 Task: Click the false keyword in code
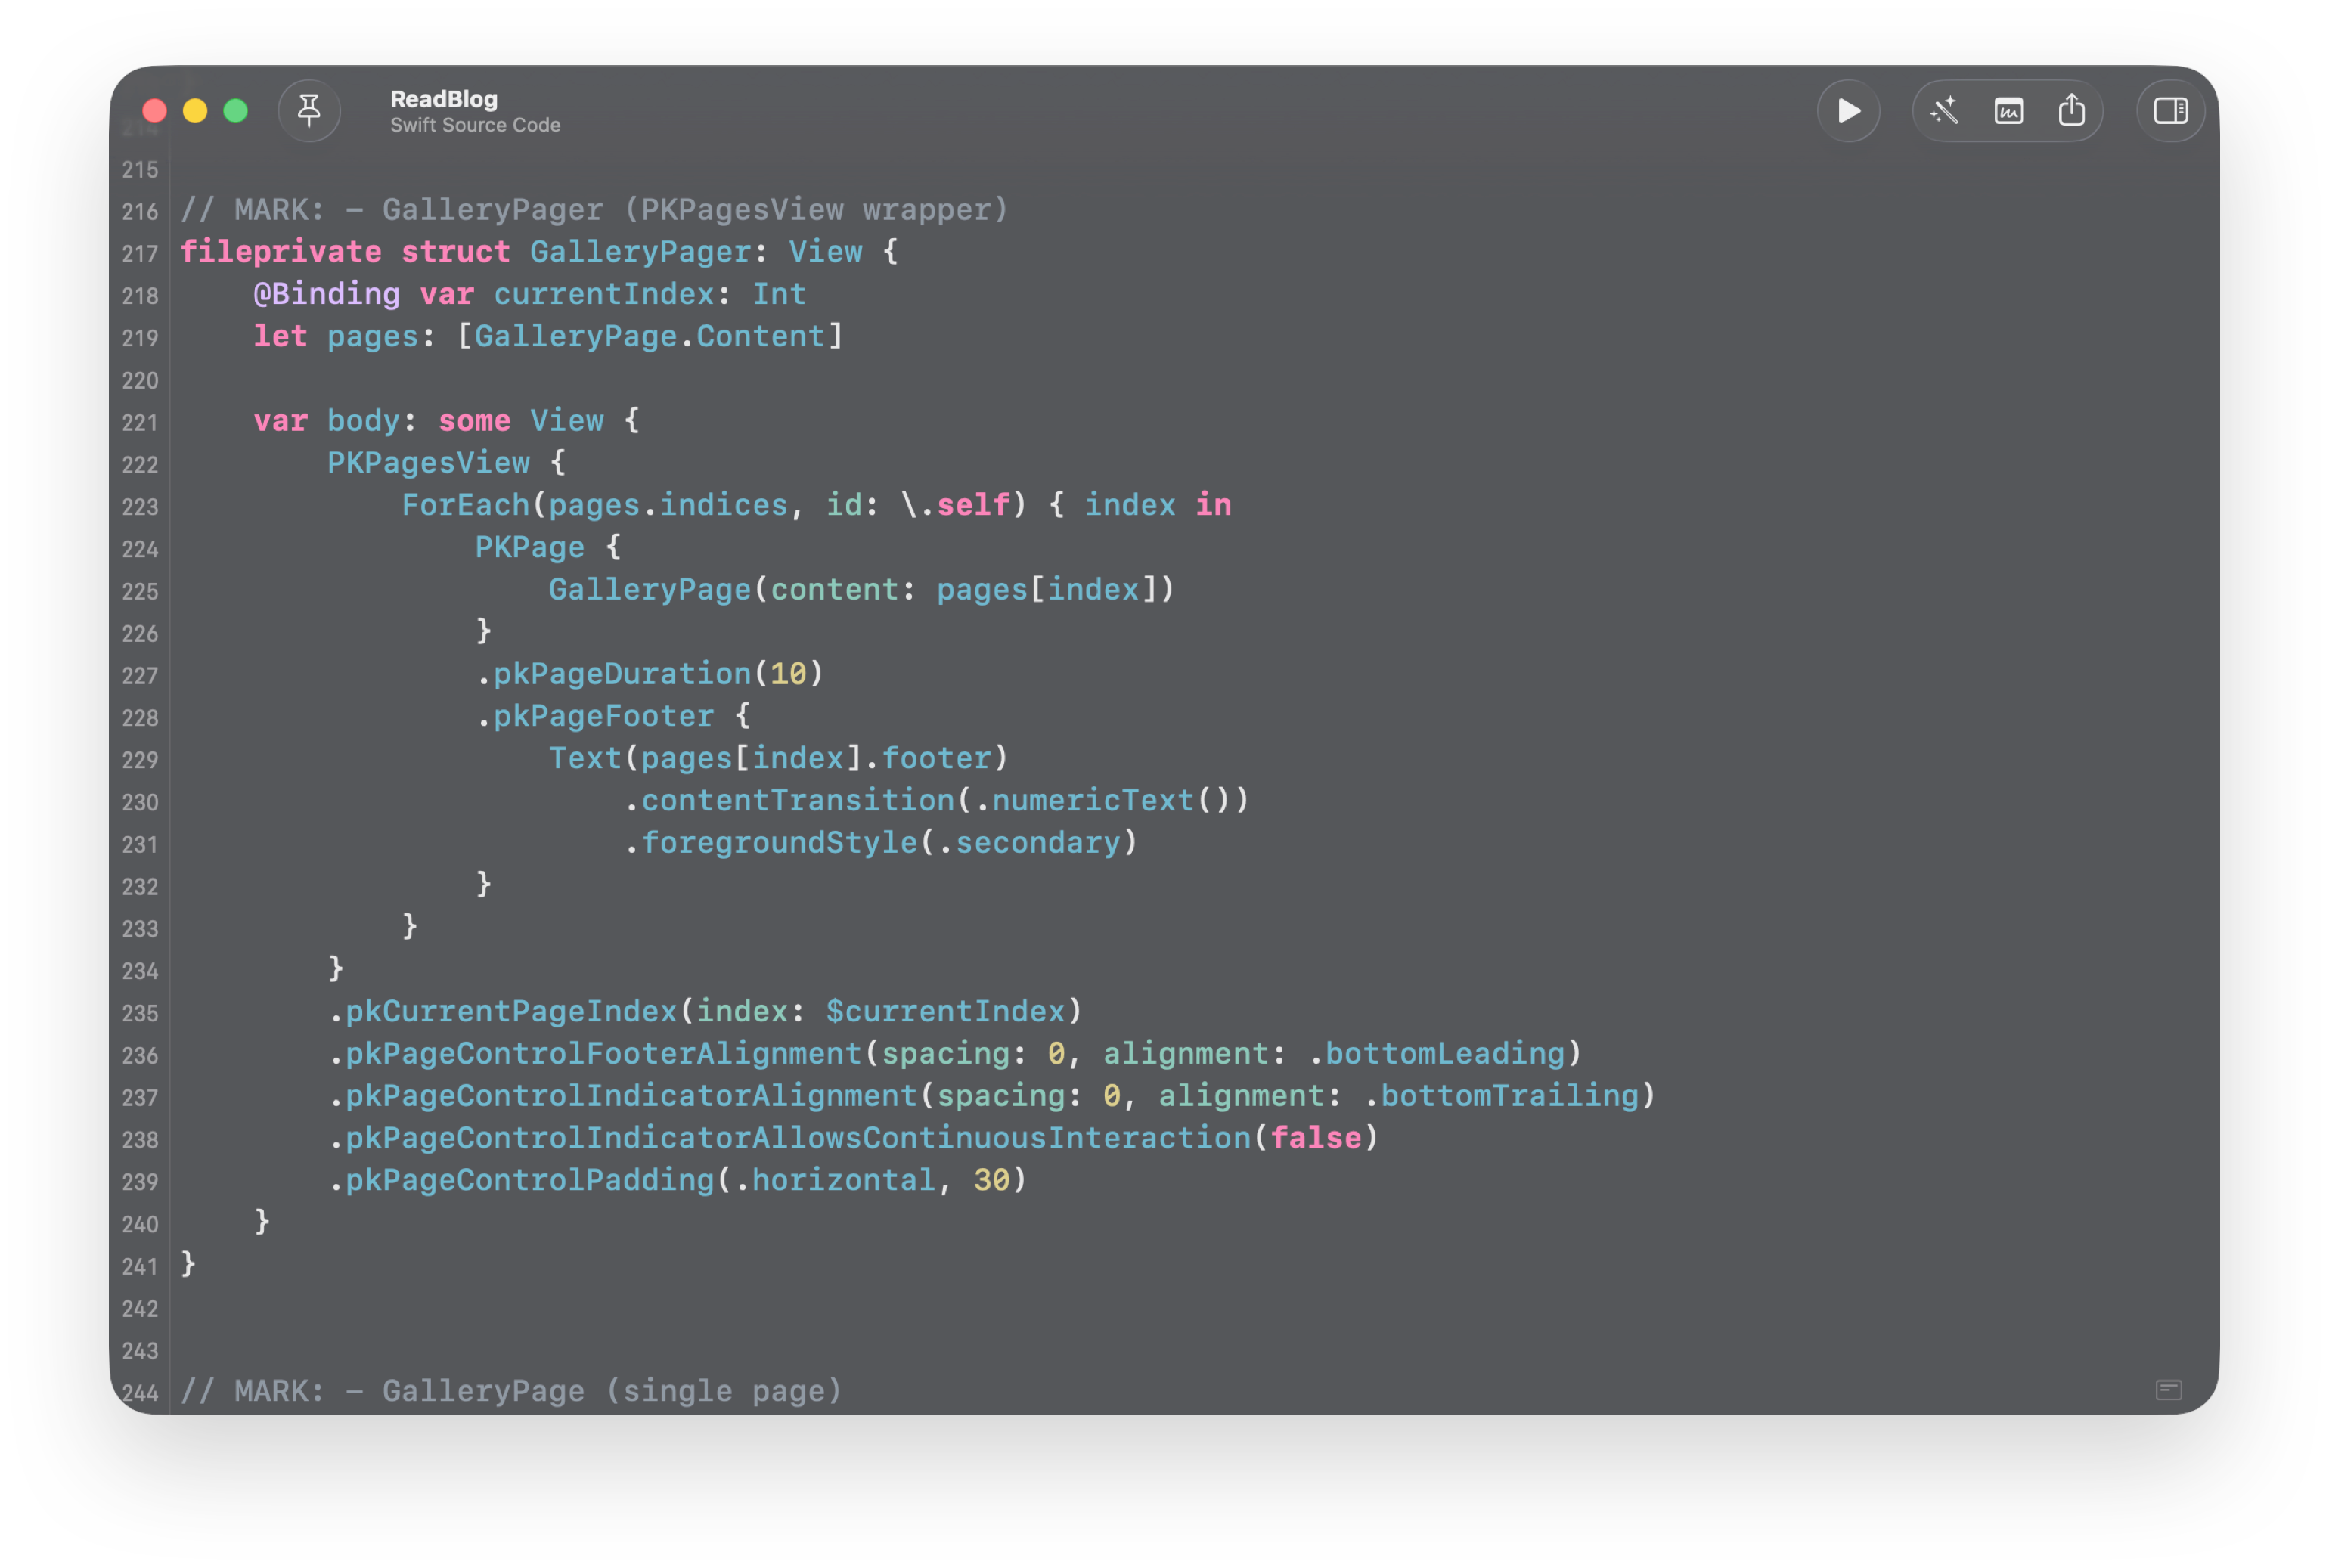[1316, 1138]
